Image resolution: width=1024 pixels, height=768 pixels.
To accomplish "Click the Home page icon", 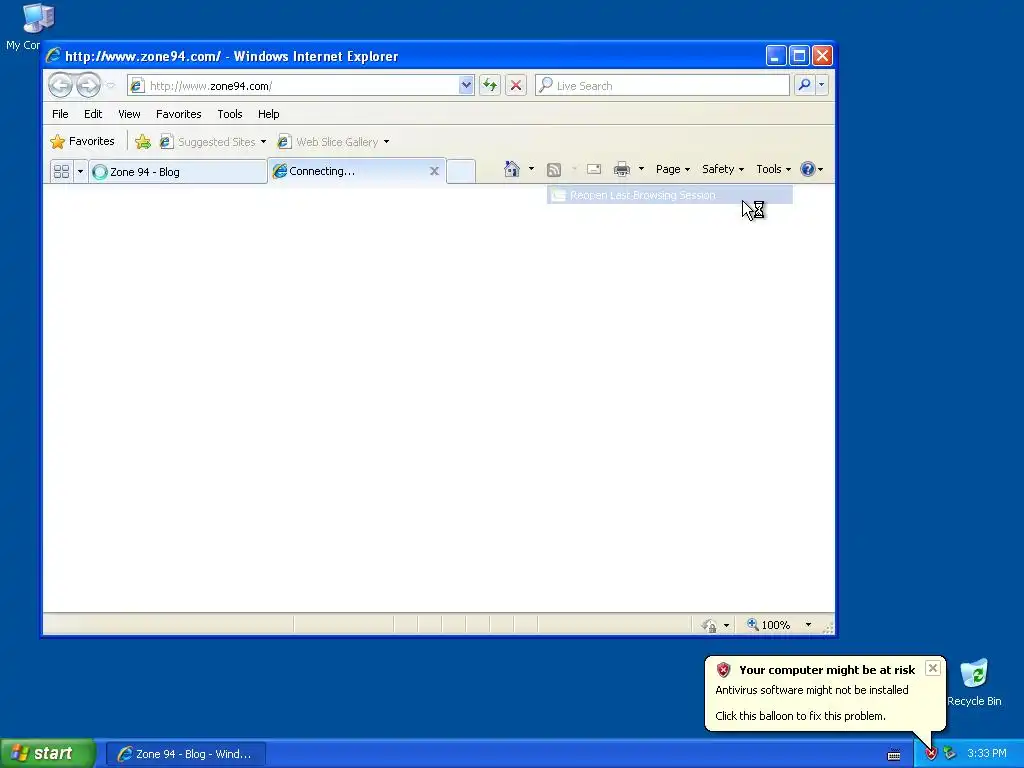I will 512,169.
